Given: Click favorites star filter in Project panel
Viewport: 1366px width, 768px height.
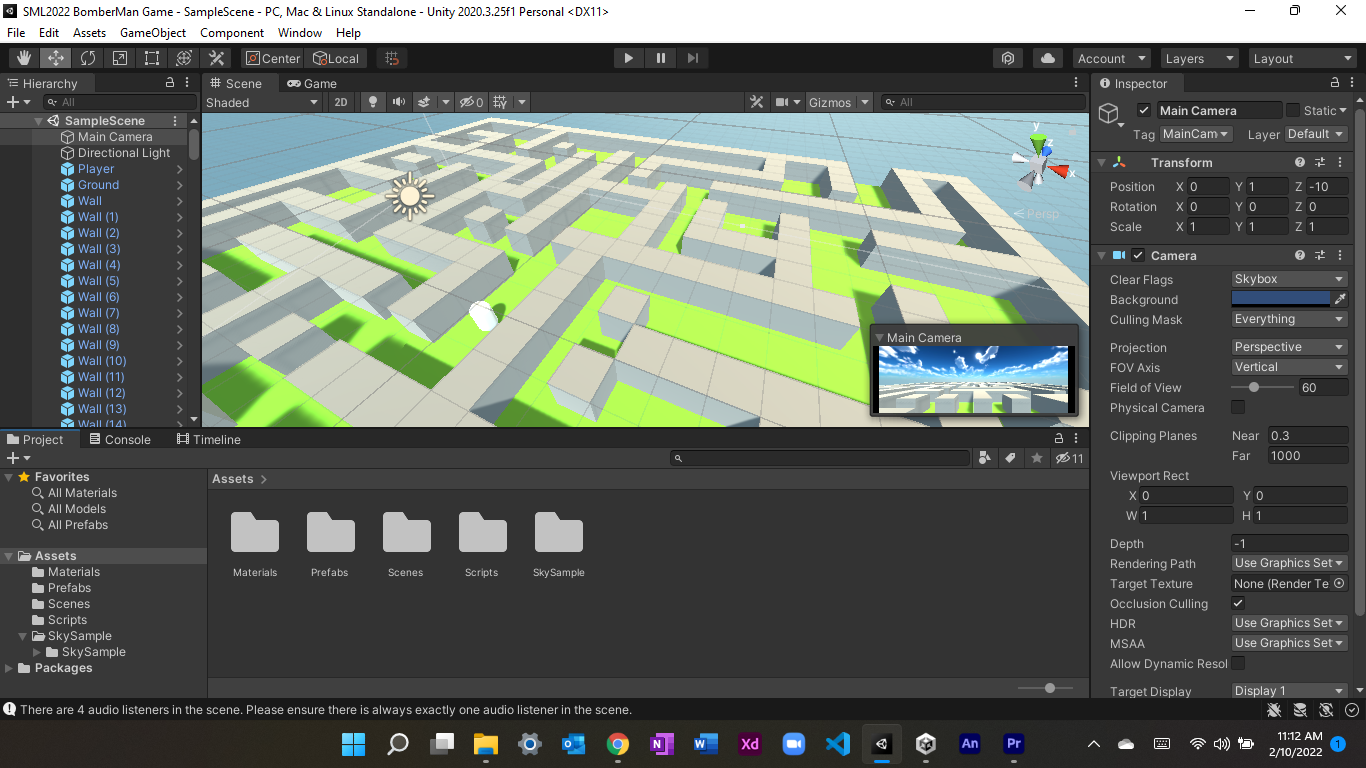Looking at the screenshot, I should (1037, 458).
